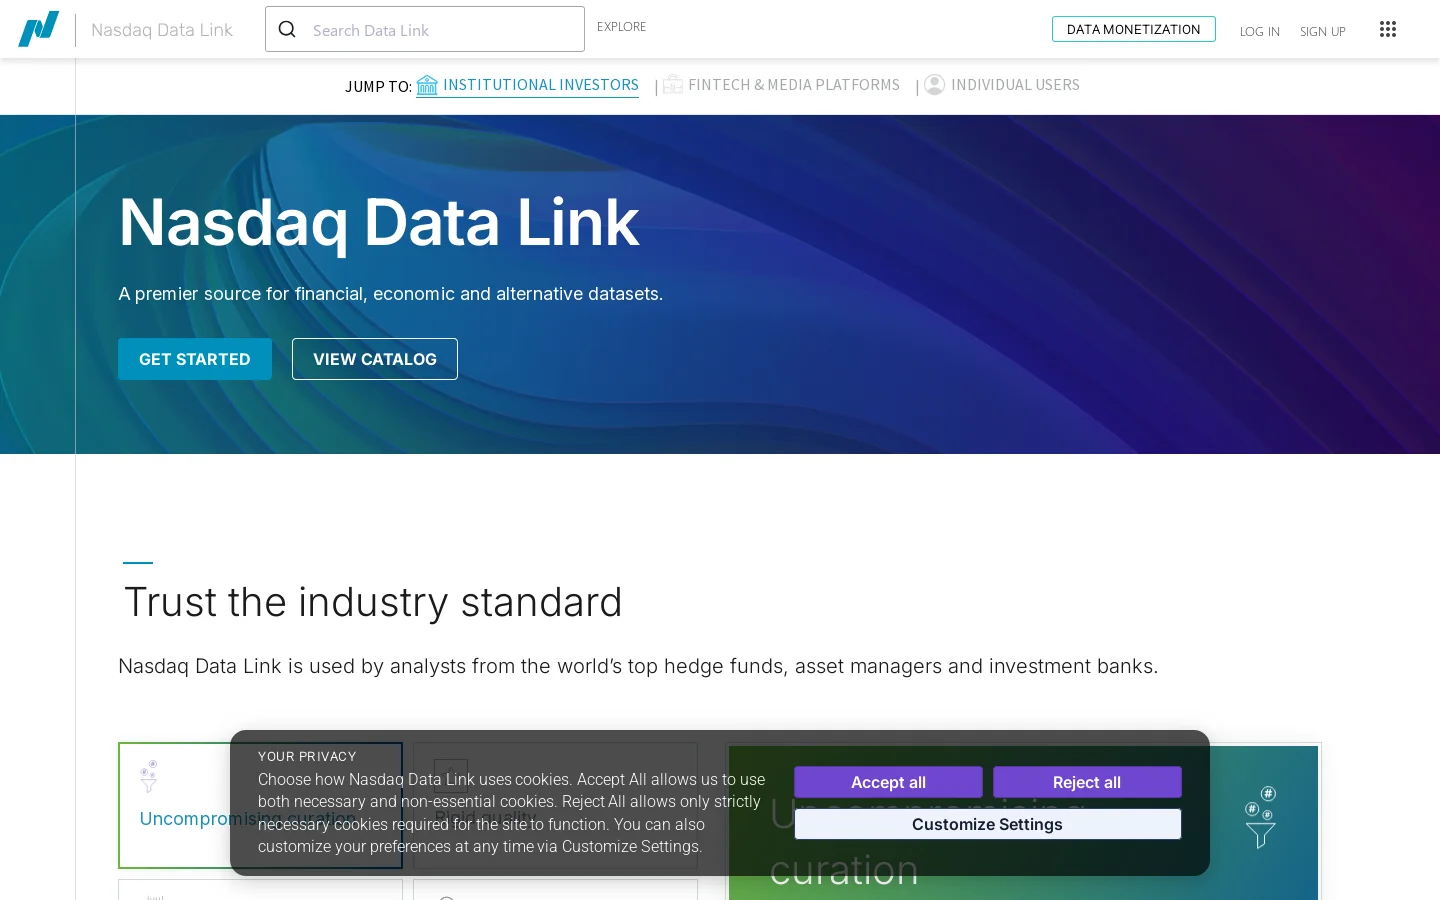
Task: Click the Institutional Investors bank icon
Action: 427,85
